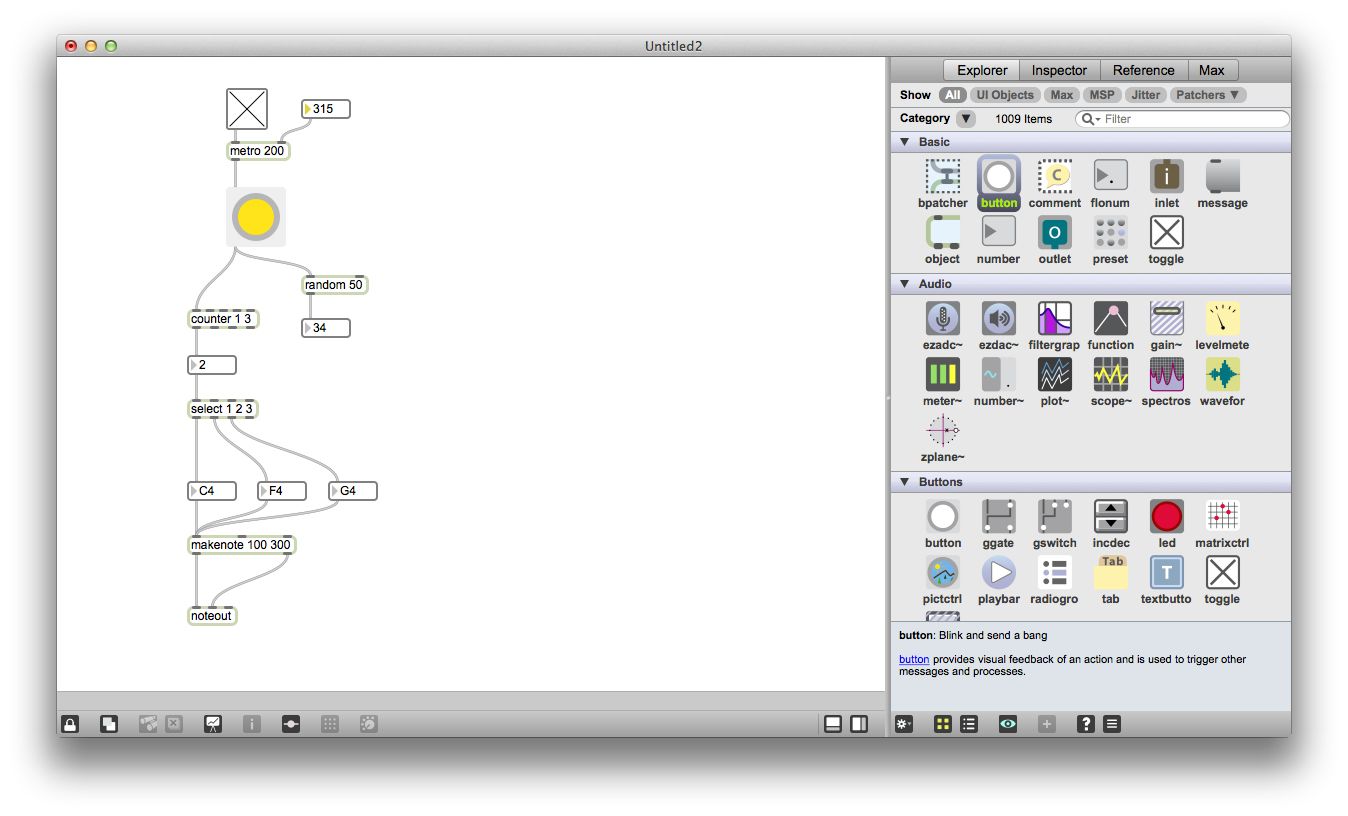Open the Reference tab

click(x=1143, y=70)
